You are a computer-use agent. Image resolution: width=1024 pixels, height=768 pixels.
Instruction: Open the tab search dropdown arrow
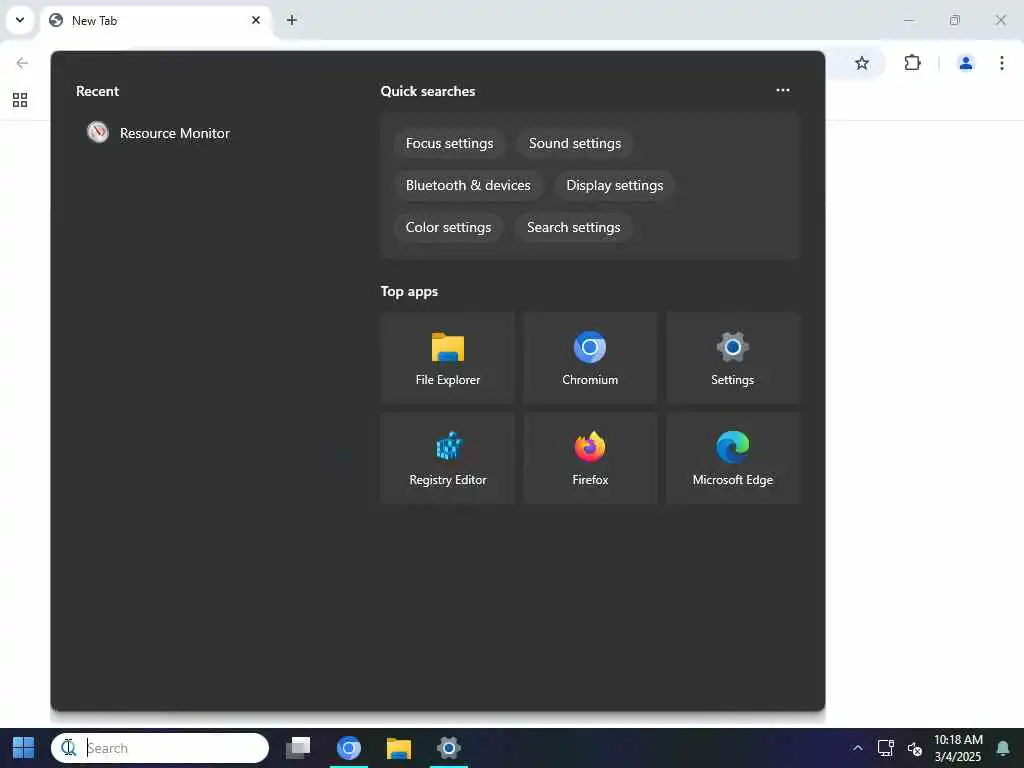[20, 20]
